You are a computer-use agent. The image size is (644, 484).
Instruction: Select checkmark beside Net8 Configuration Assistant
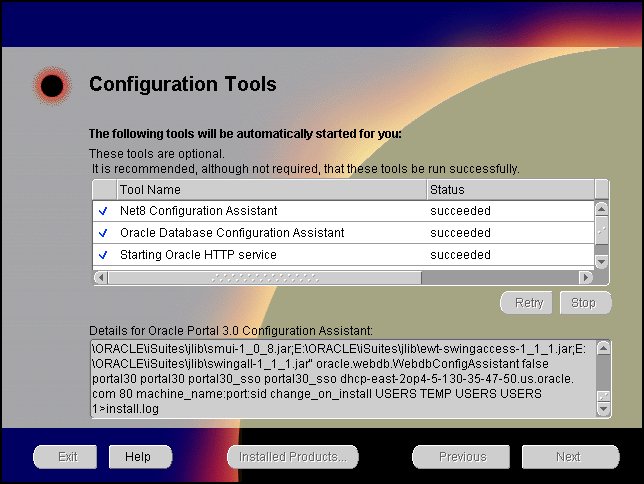click(103, 211)
